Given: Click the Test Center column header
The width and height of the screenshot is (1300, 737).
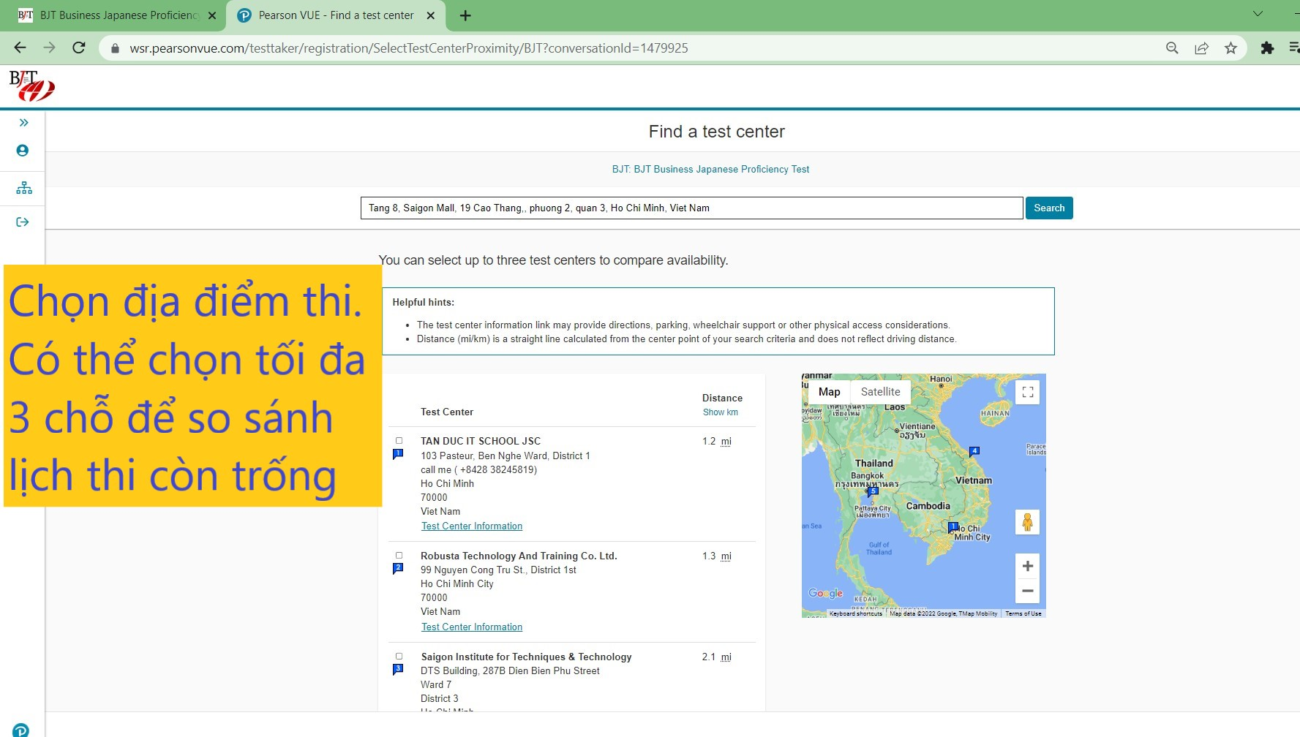Looking at the screenshot, I should 447,412.
